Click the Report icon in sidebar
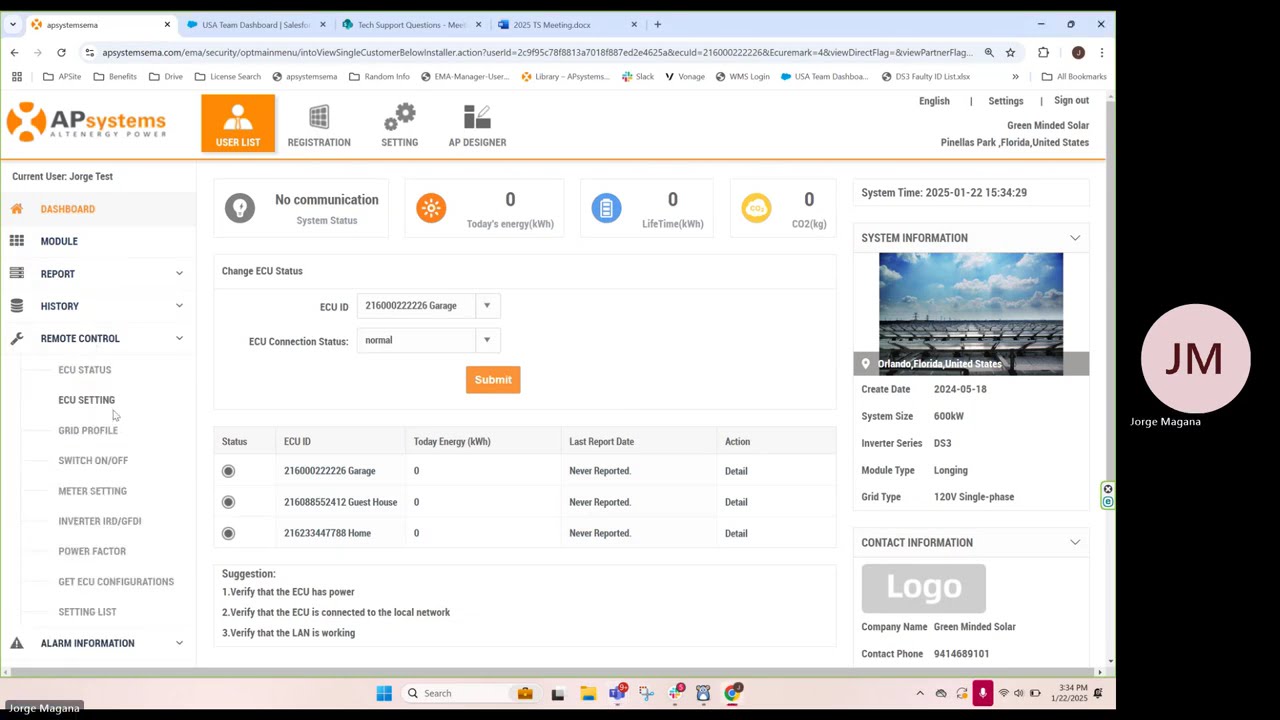This screenshot has width=1280, height=720. click(17, 274)
